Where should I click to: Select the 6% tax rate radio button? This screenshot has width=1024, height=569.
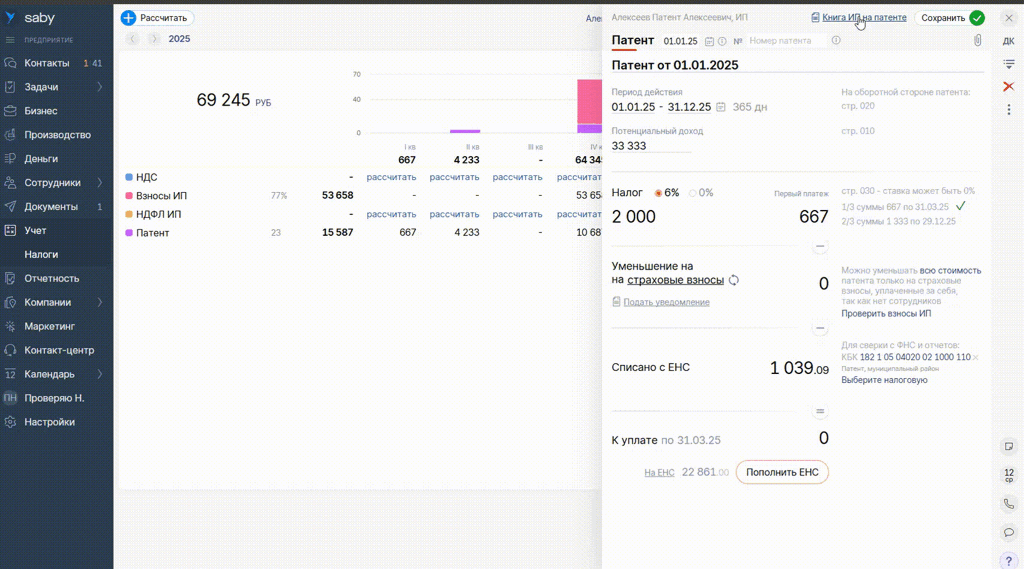coord(658,193)
